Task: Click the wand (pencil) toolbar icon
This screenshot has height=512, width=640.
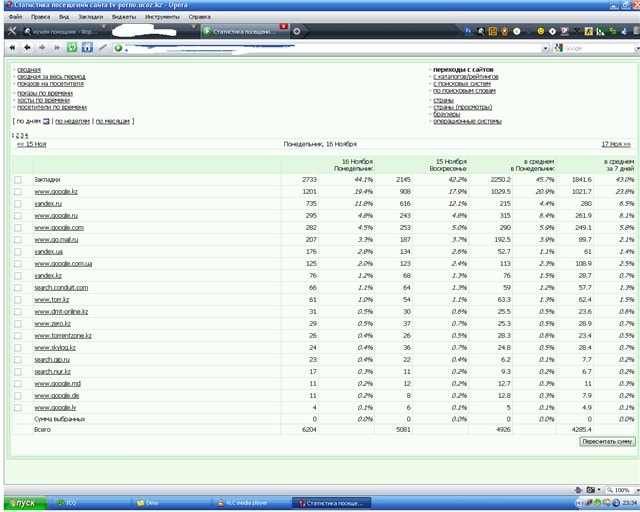Action: point(103,47)
